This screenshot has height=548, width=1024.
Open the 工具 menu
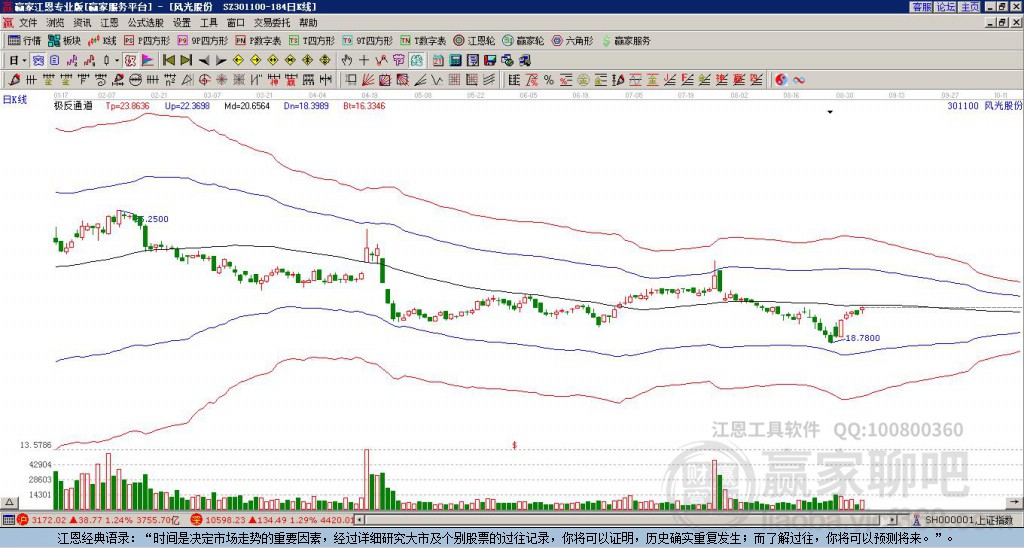pyautogui.click(x=209, y=23)
